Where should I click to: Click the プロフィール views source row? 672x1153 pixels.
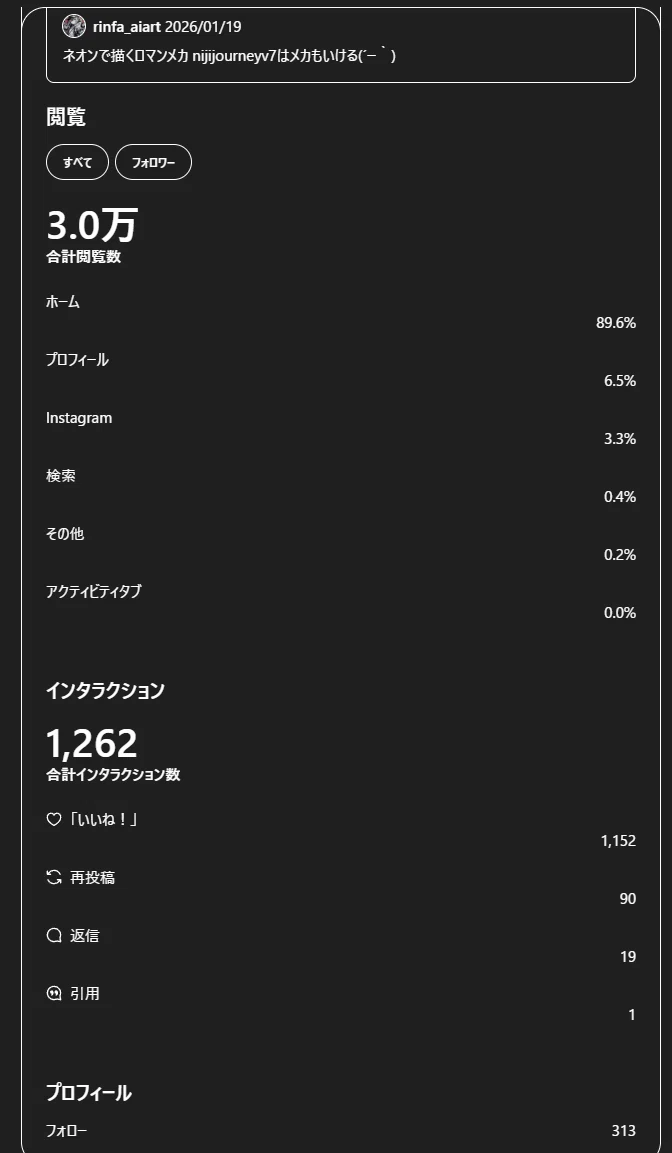click(341, 370)
